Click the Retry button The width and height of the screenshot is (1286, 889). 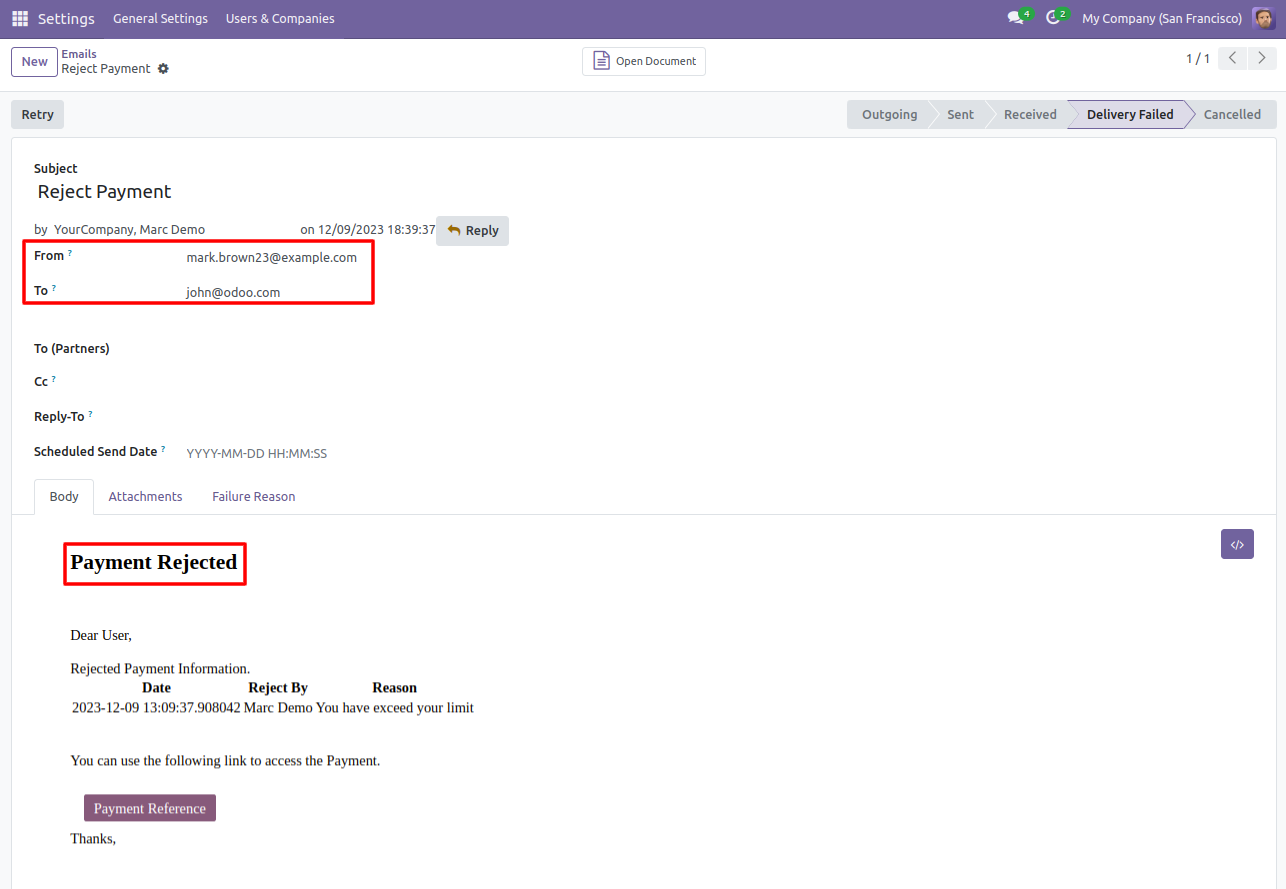click(38, 115)
